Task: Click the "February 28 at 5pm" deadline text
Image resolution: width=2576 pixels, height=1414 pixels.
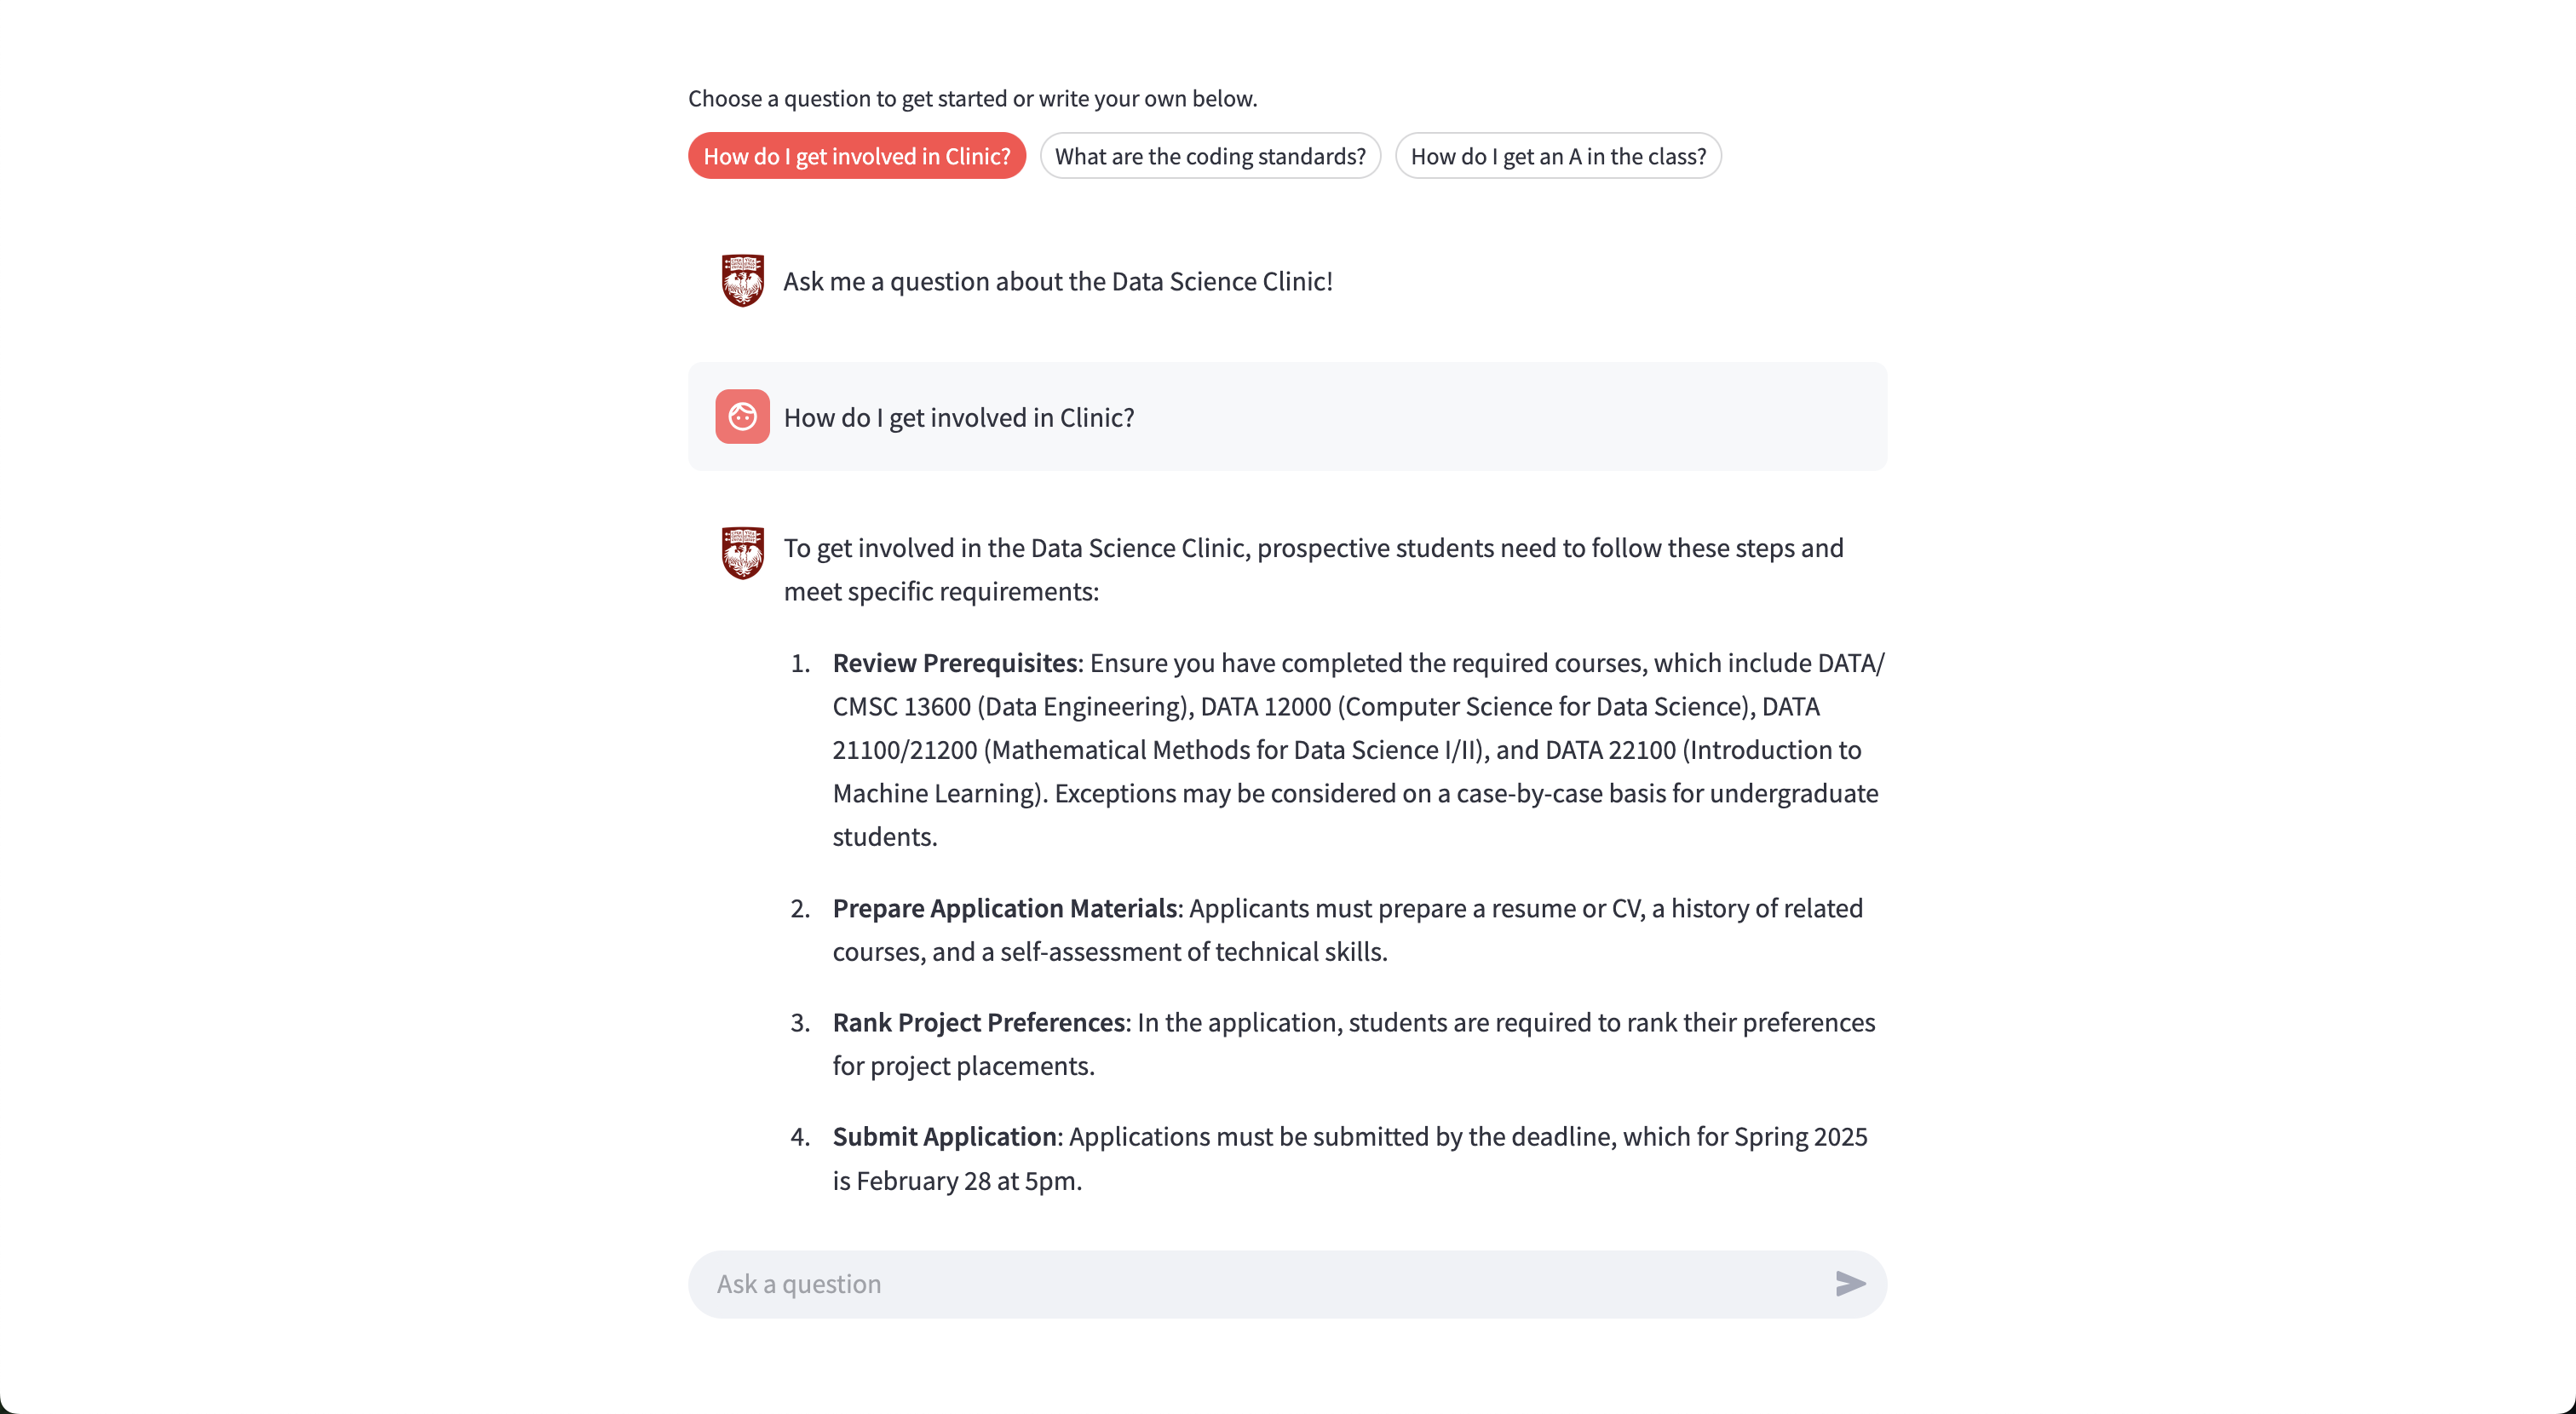Action: (967, 1180)
